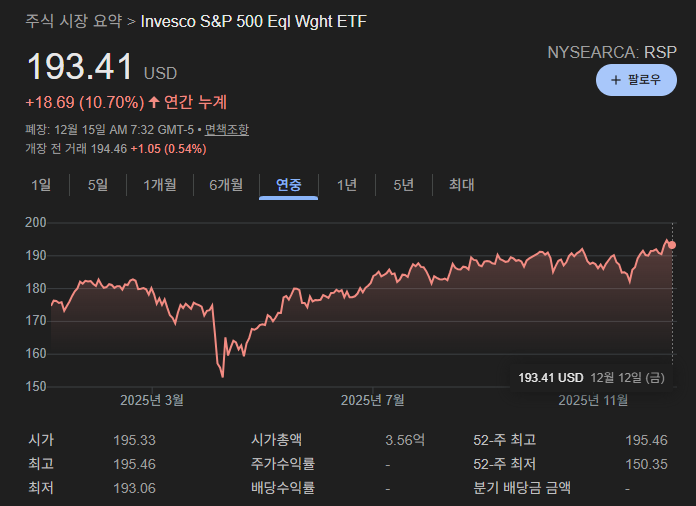Click the upward arrow next to 연간 누계
696x506 pixels.
click(x=154, y=102)
